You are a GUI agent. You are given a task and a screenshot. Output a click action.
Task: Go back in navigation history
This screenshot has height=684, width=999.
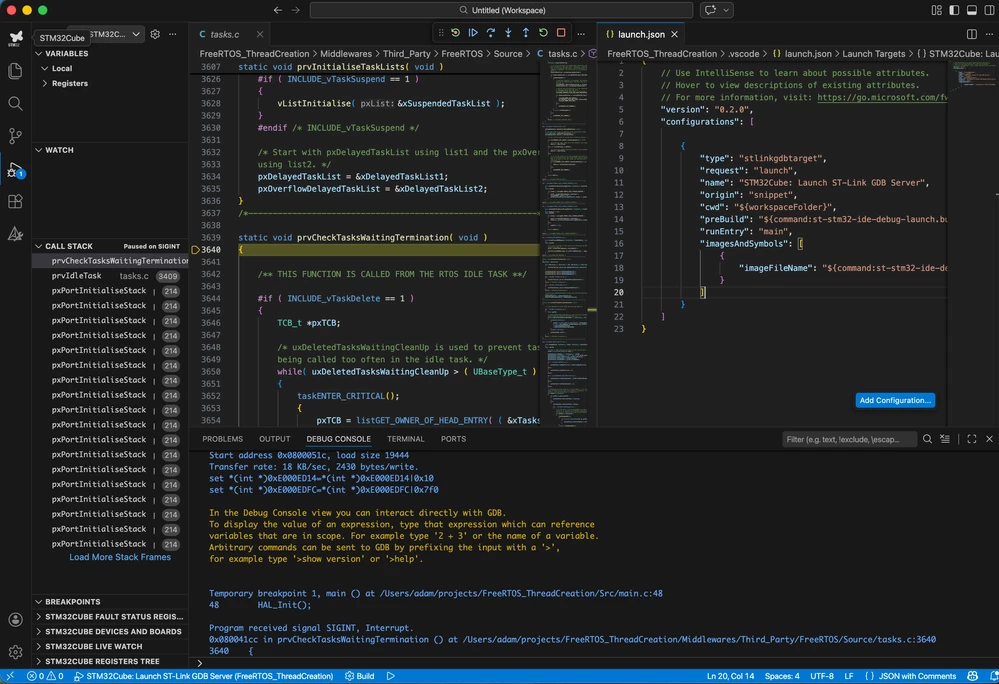(278, 10)
